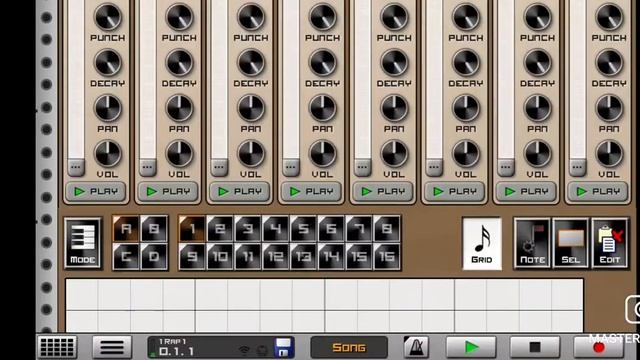The image size is (640, 360).
Task: Switch to Song mode
Action: coord(349,347)
